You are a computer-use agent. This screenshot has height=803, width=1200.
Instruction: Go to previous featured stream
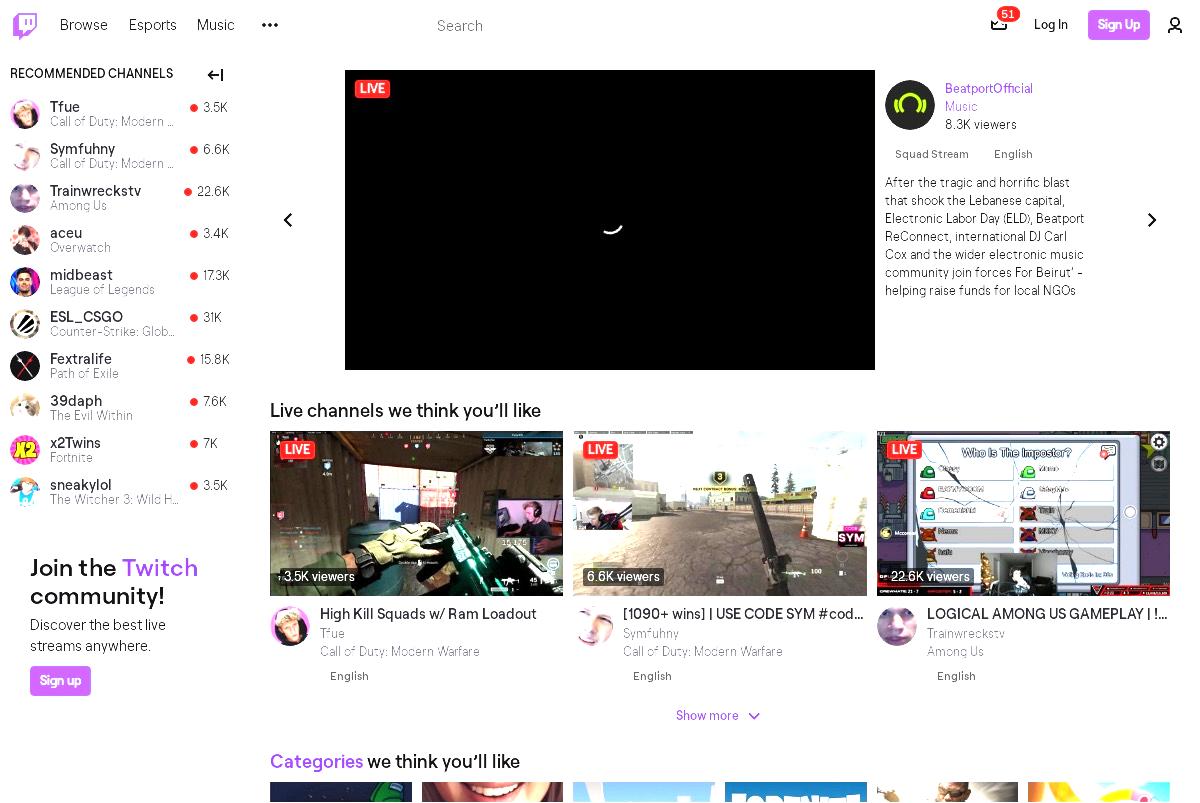[x=288, y=220]
